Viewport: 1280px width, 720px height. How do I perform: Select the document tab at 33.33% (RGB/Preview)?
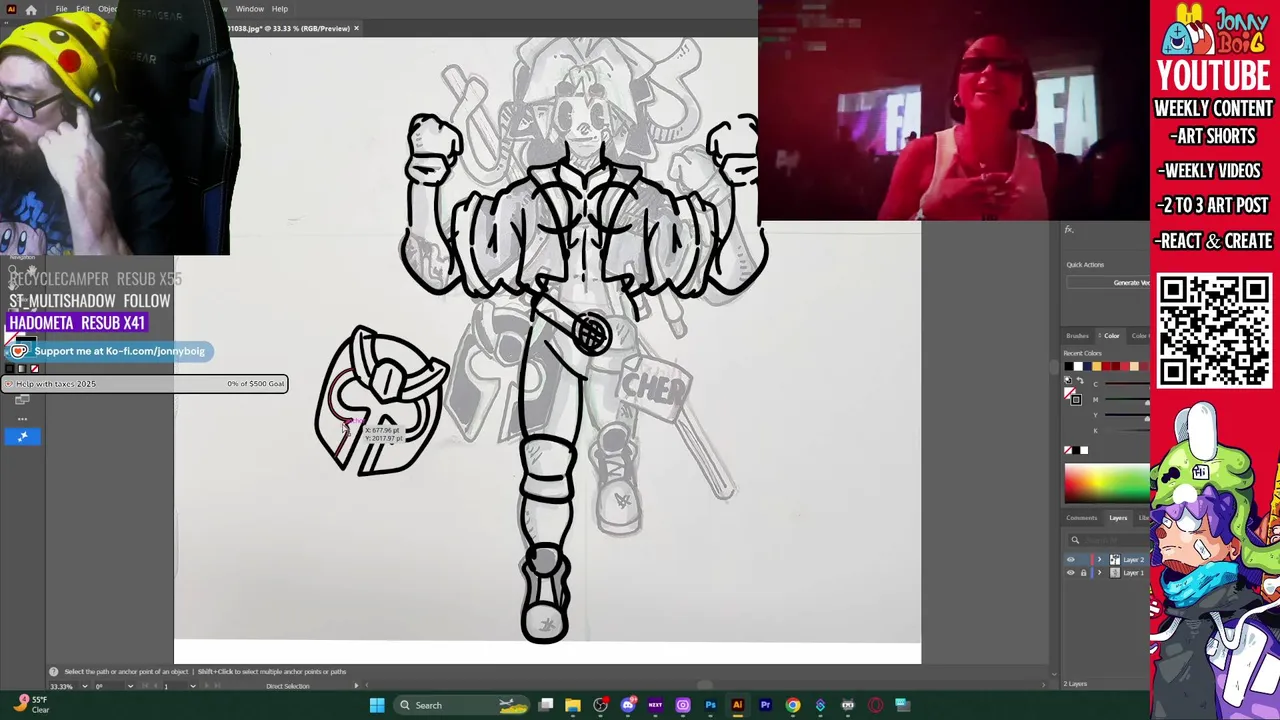pyautogui.click(x=290, y=28)
